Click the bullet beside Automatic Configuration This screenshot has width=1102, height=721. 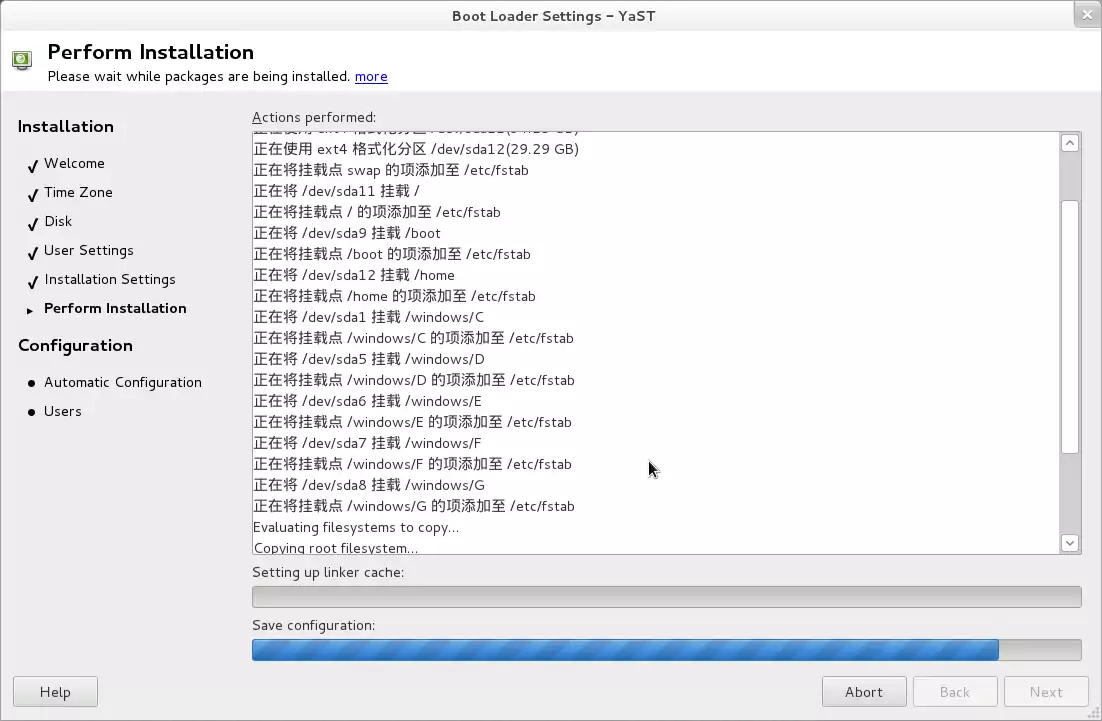32,383
